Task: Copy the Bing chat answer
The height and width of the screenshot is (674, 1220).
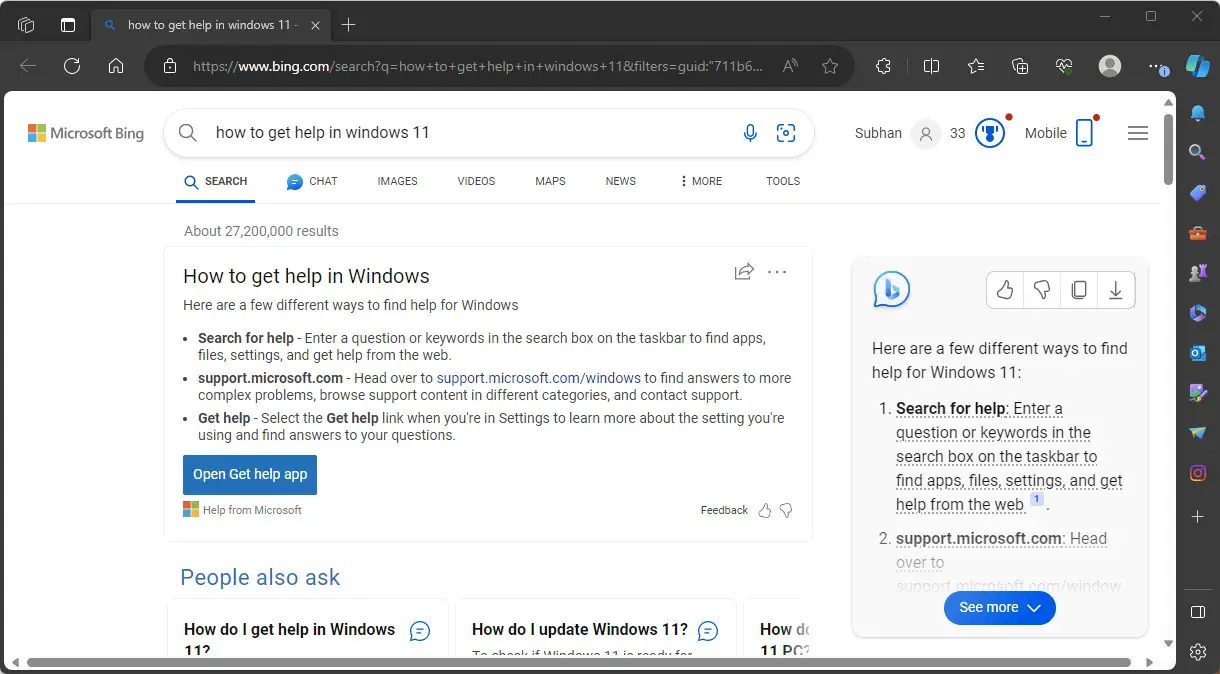Action: [1079, 290]
